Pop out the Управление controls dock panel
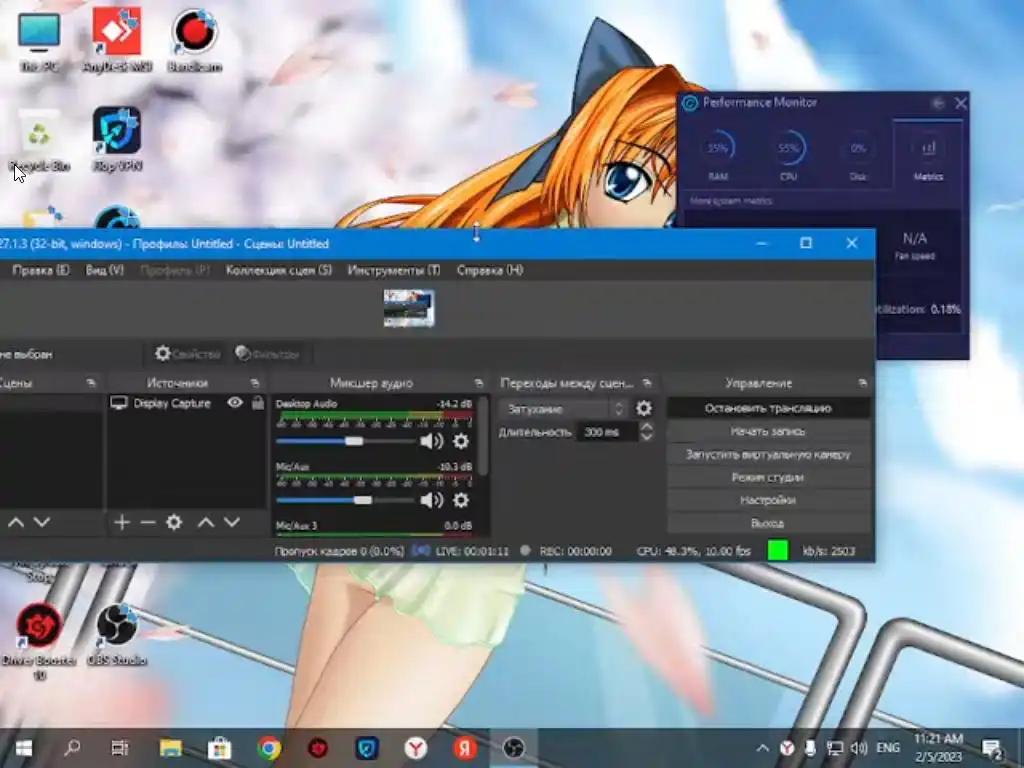 862,383
